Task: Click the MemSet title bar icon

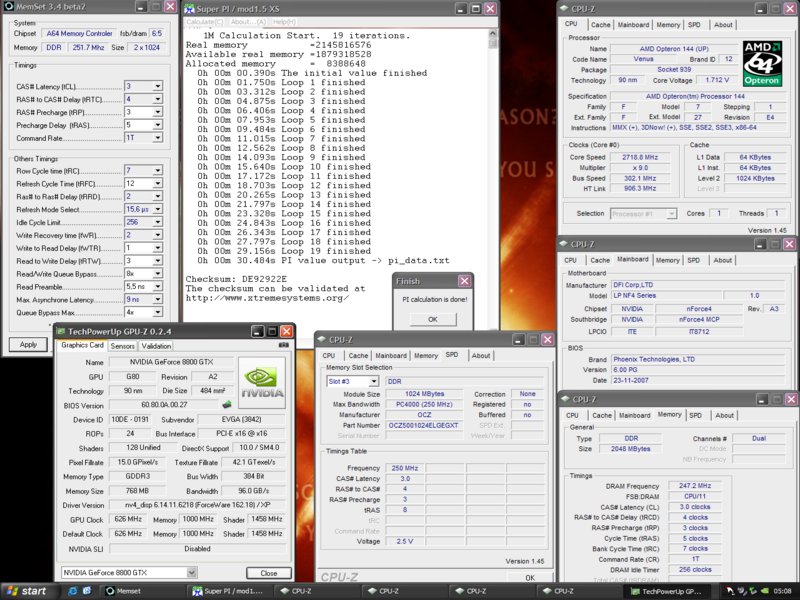Action: (8, 7)
